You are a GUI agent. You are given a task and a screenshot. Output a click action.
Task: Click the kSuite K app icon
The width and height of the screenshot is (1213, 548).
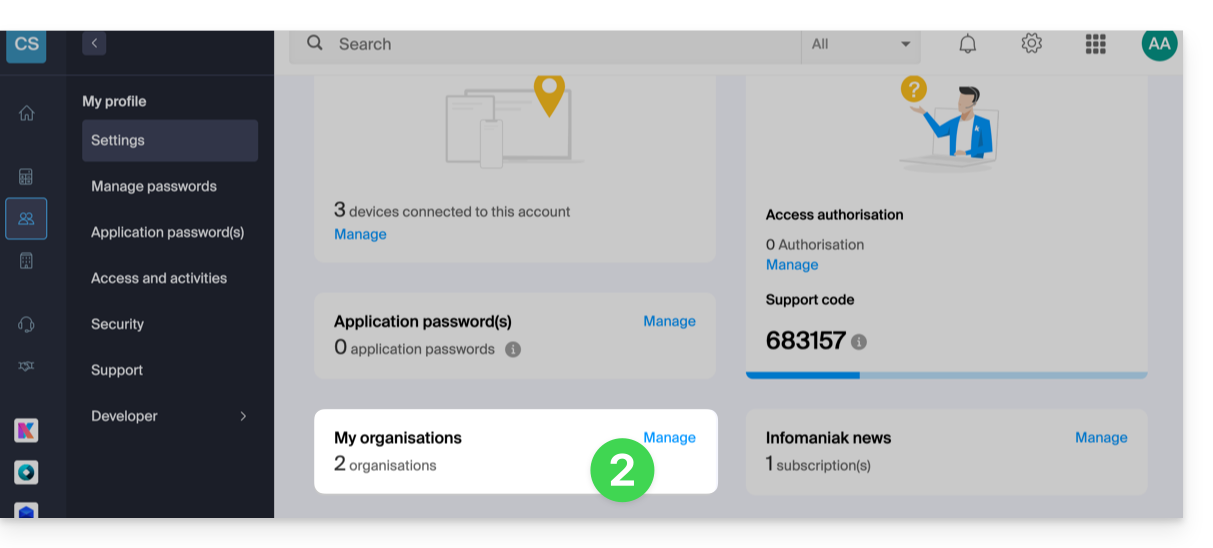pos(26,431)
